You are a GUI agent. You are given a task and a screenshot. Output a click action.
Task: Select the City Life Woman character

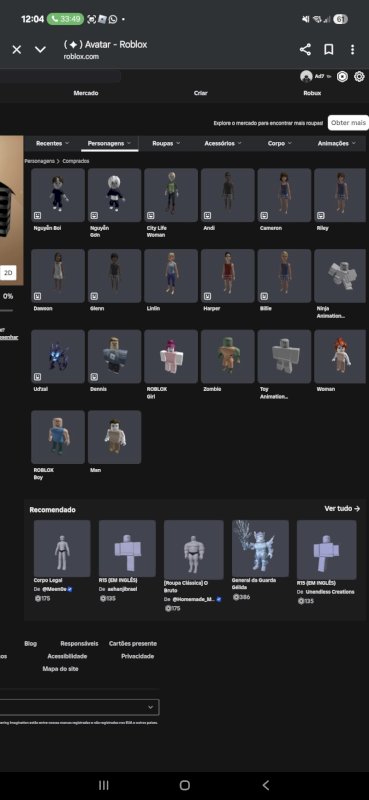pos(171,195)
